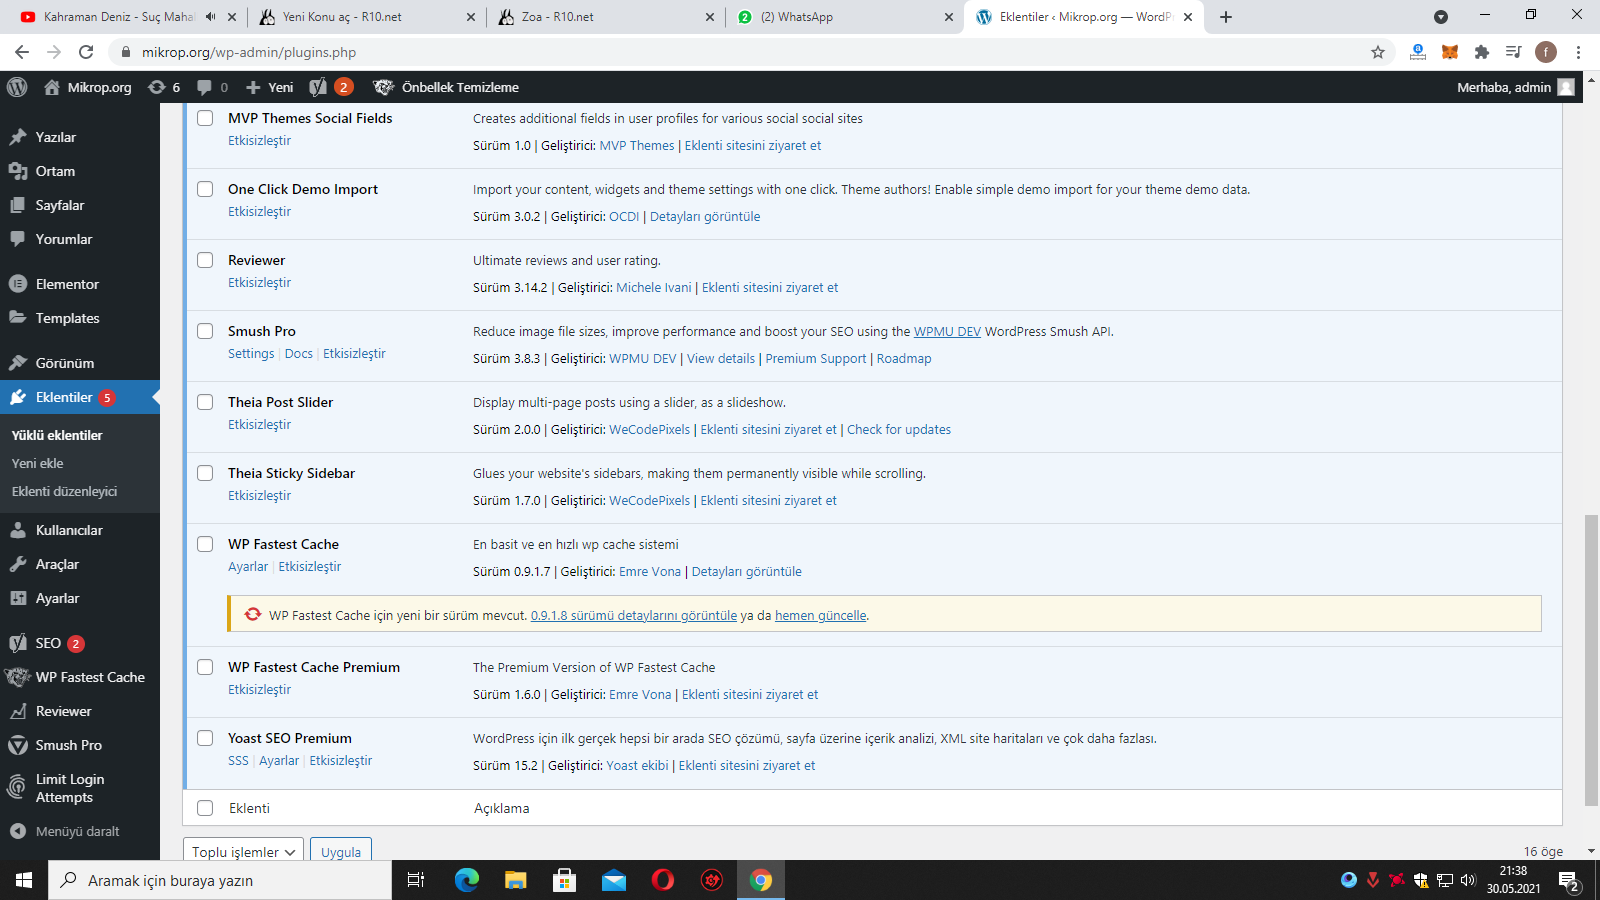Switch to the WhatsApp browser tab
This screenshot has width=1600, height=900.
pyautogui.click(x=844, y=17)
